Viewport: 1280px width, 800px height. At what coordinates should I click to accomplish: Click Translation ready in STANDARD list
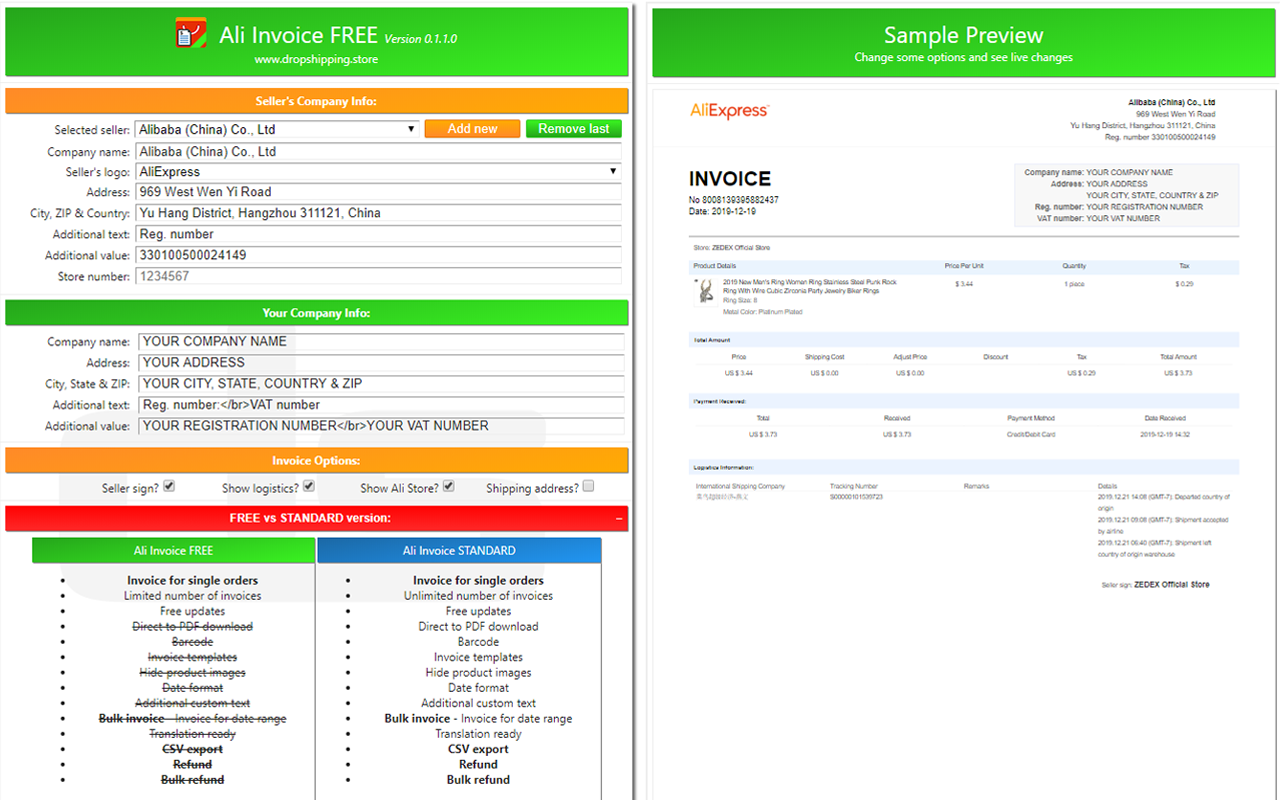click(478, 734)
